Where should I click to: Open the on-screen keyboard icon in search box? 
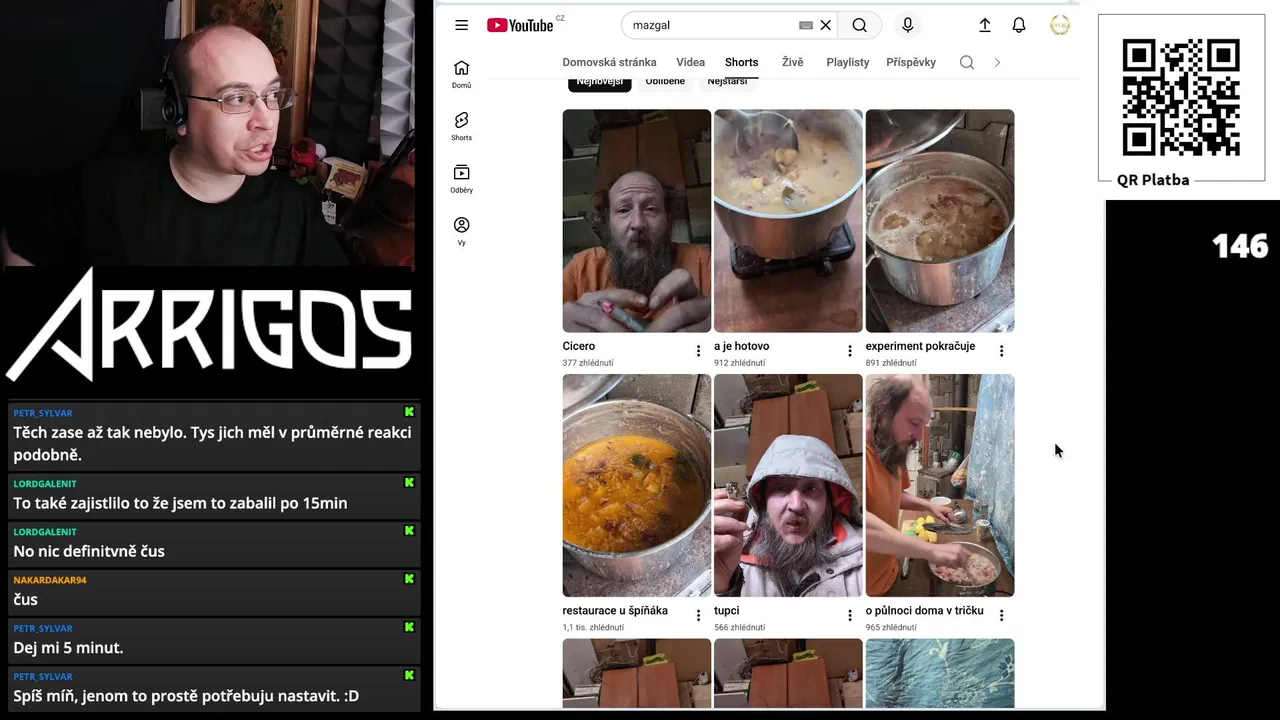(806, 25)
